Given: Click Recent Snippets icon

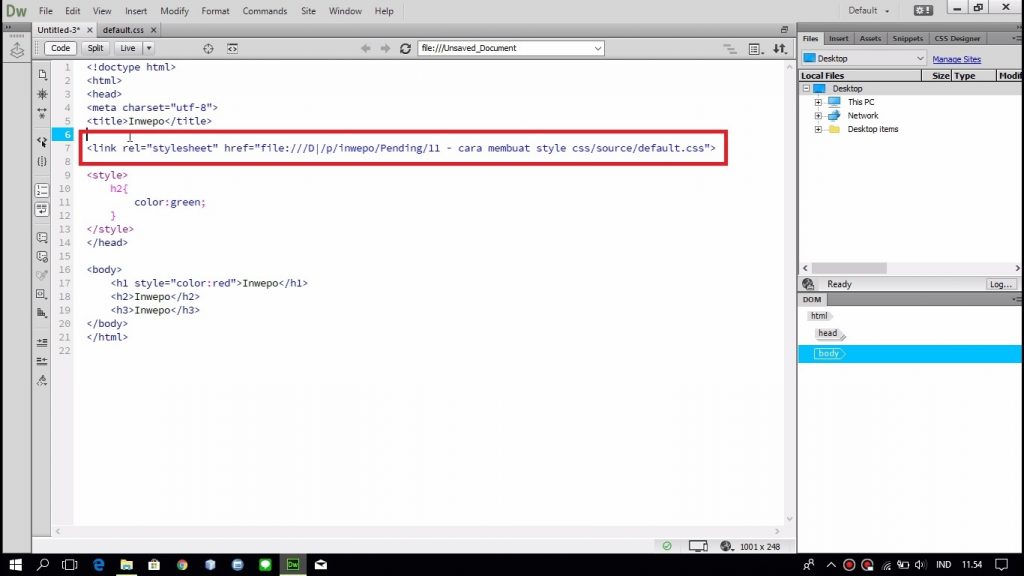Looking at the screenshot, I should (42, 295).
